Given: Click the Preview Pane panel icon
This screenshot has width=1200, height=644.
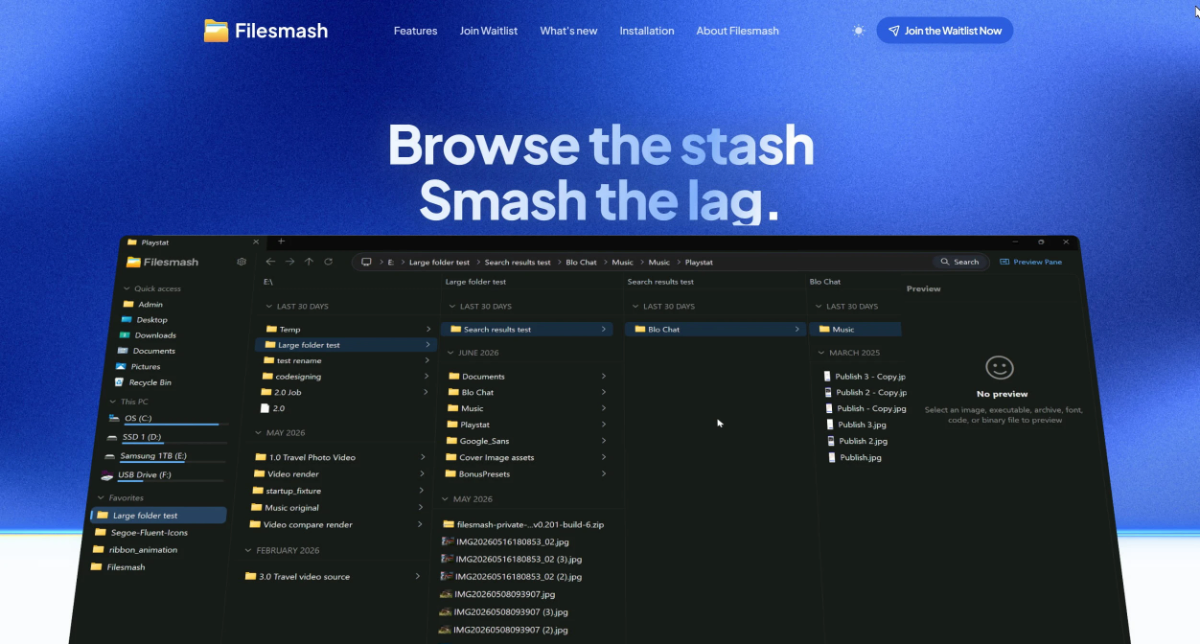Looking at the screenshot, I should [x=1004, y=262].
